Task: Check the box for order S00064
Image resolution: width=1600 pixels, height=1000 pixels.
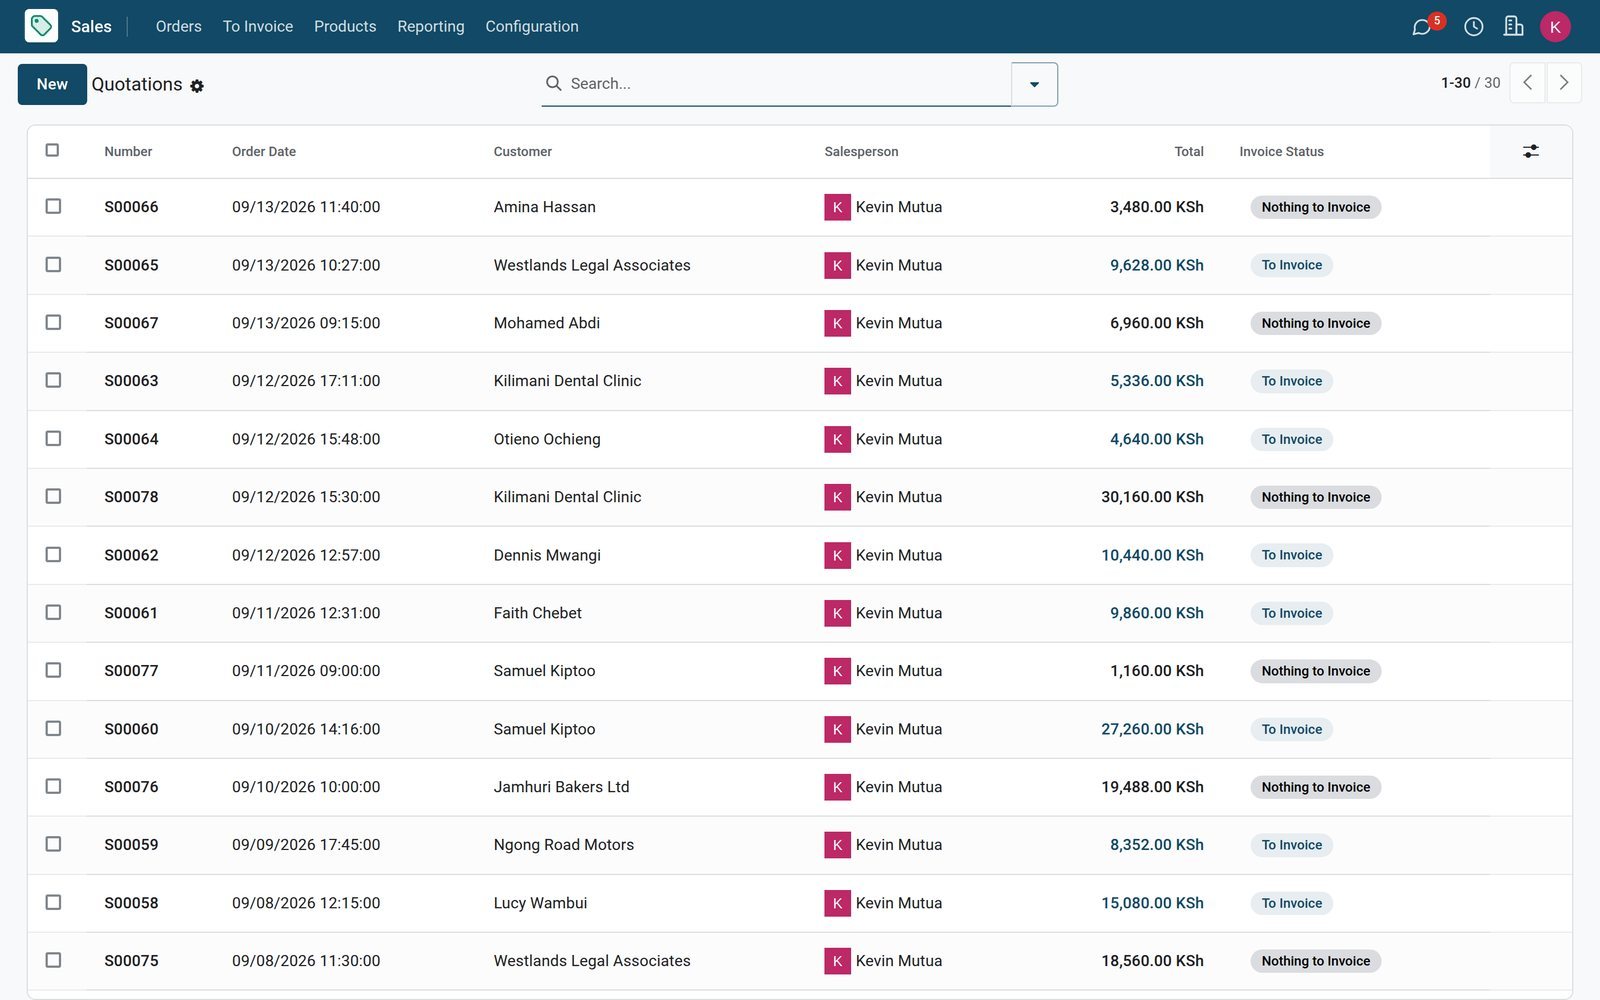Action: pos(53,438)
